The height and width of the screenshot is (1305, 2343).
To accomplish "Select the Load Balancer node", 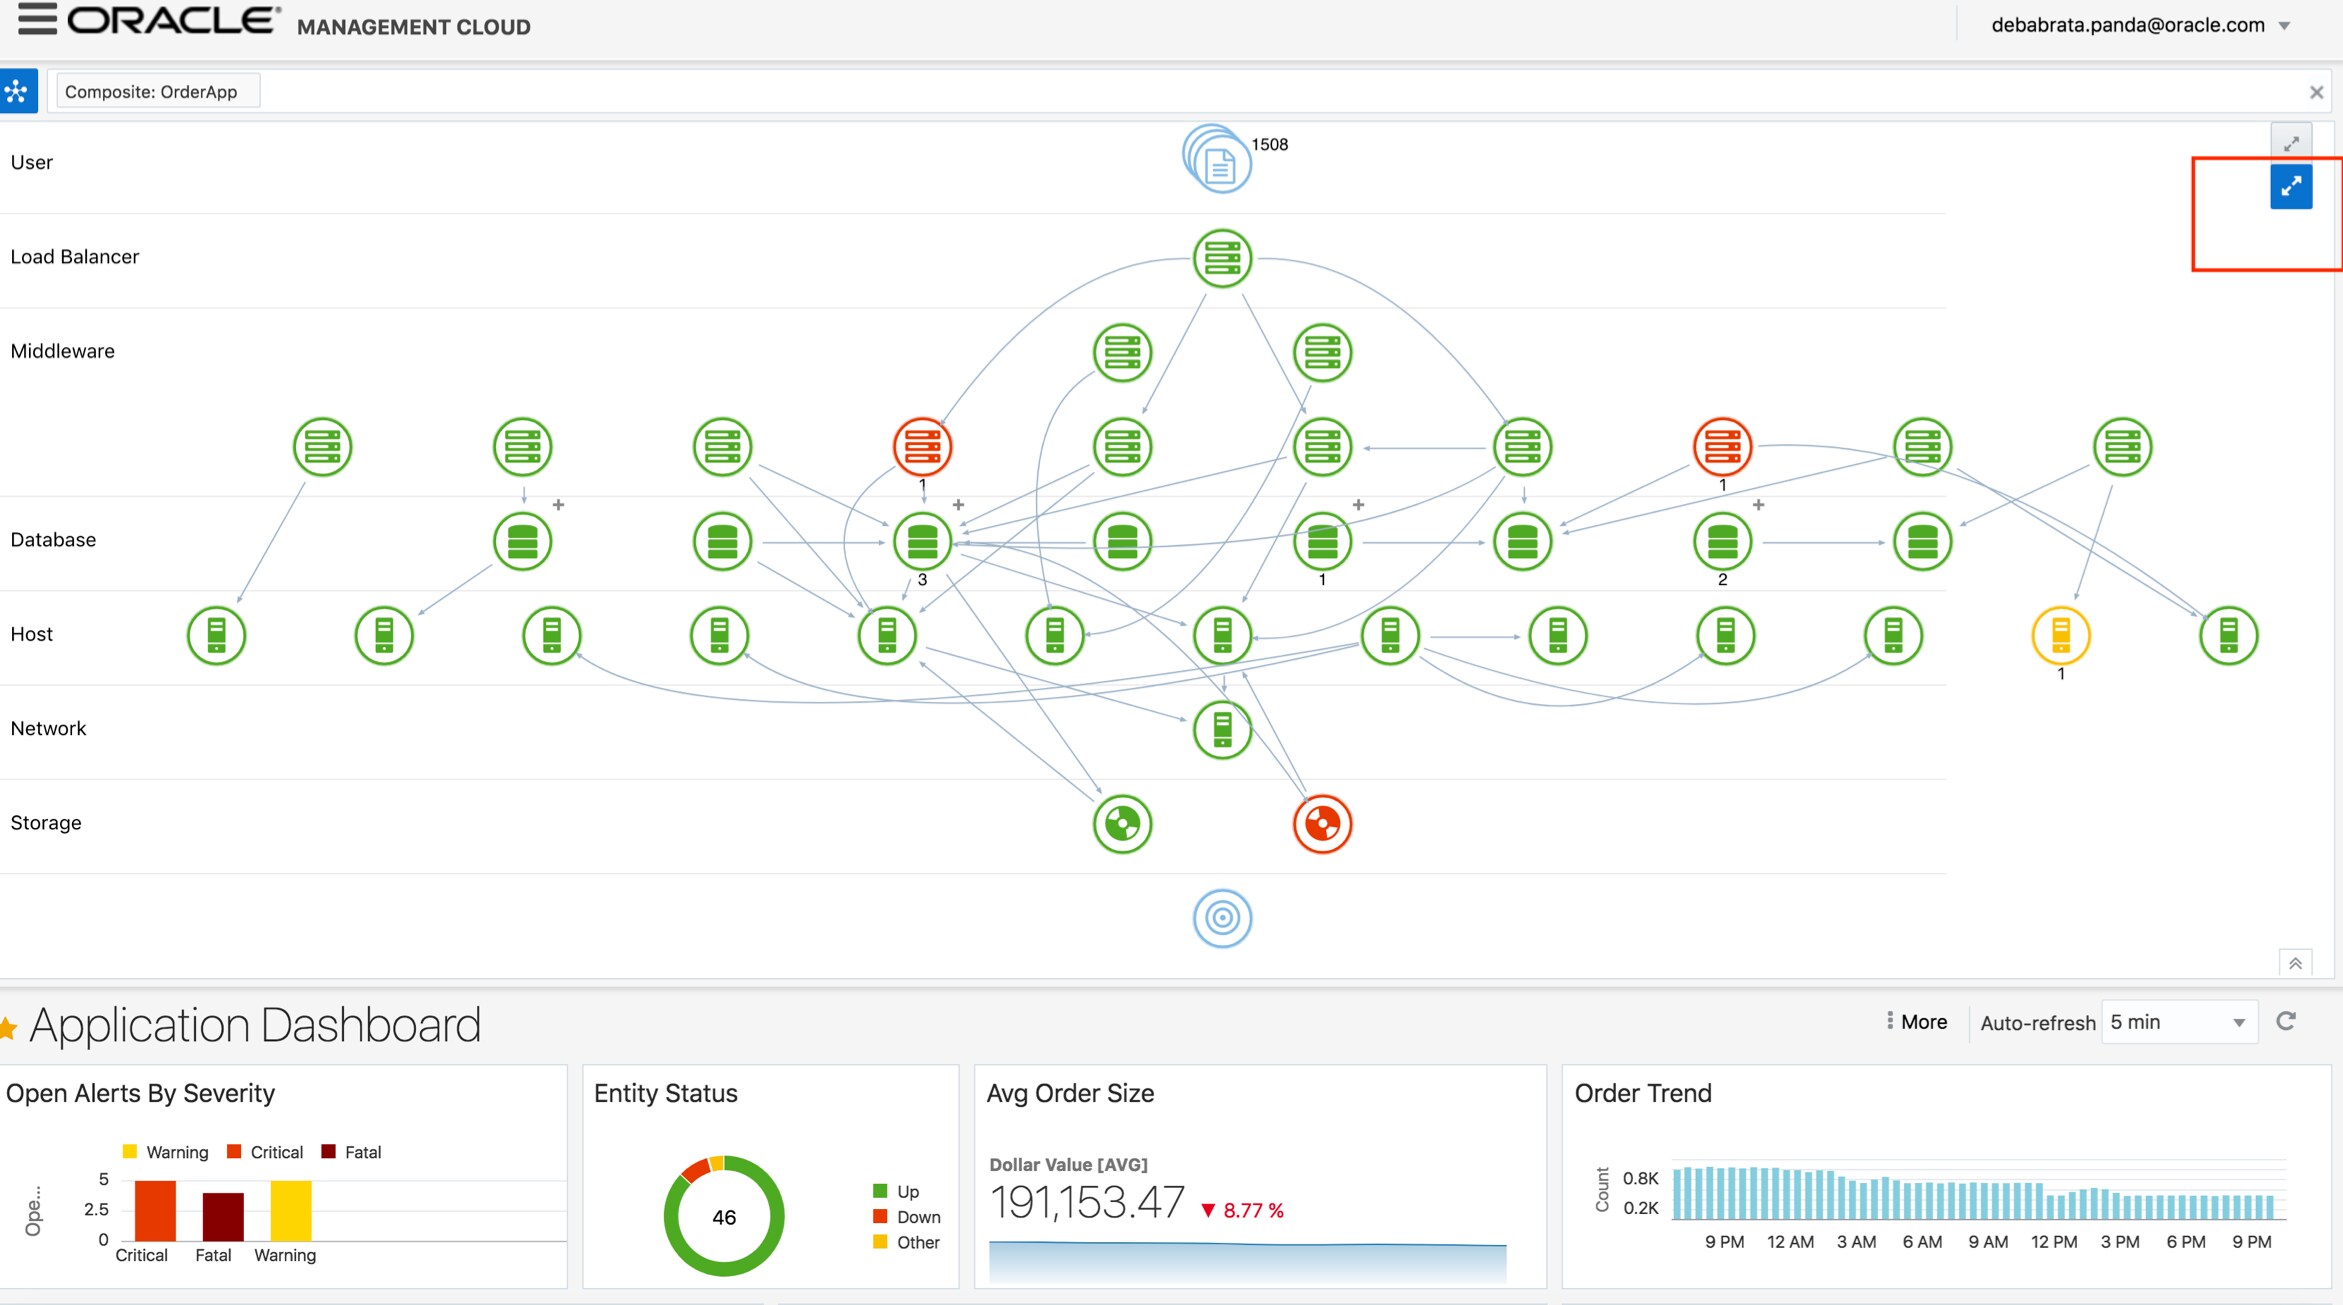I will click(1222, 259).
